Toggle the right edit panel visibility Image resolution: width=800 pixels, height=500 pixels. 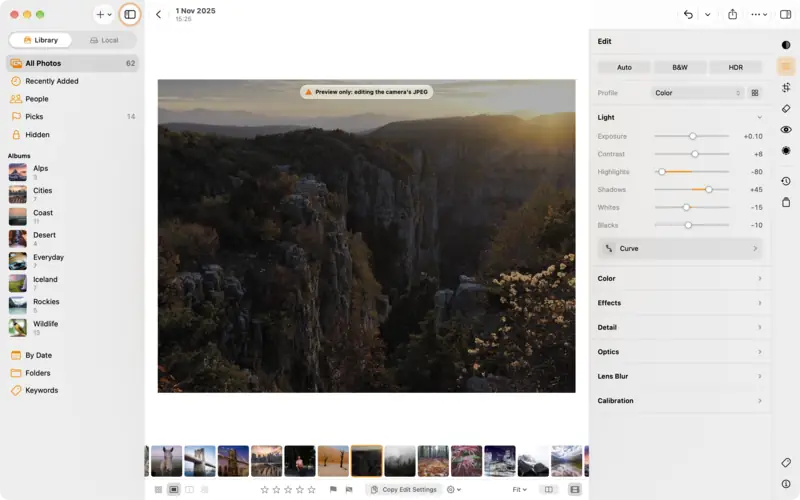pyautogui.click(x=785, y=14)
